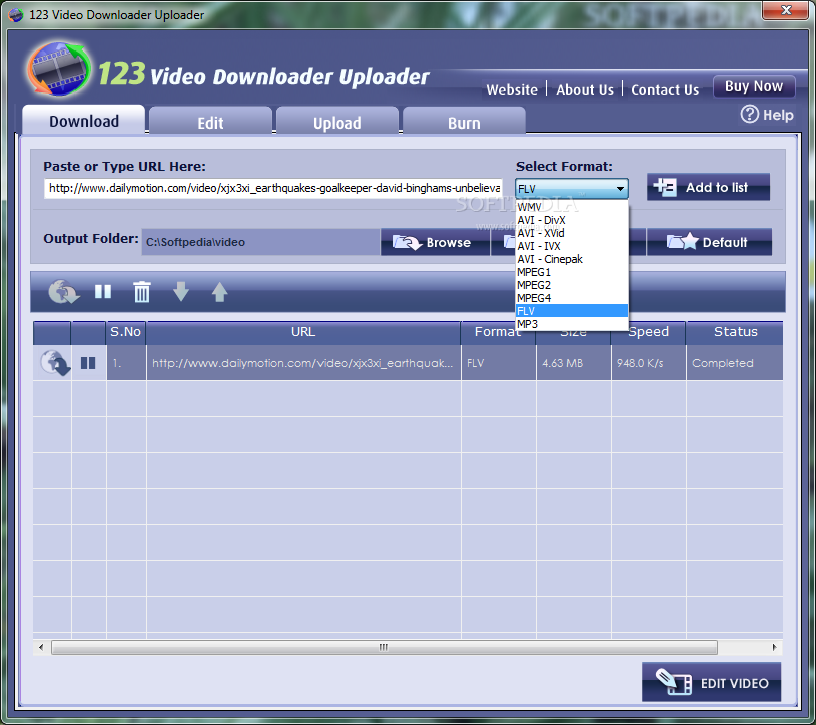
Task: Click the EDIT VIDEO button
Action: point(711,682)
